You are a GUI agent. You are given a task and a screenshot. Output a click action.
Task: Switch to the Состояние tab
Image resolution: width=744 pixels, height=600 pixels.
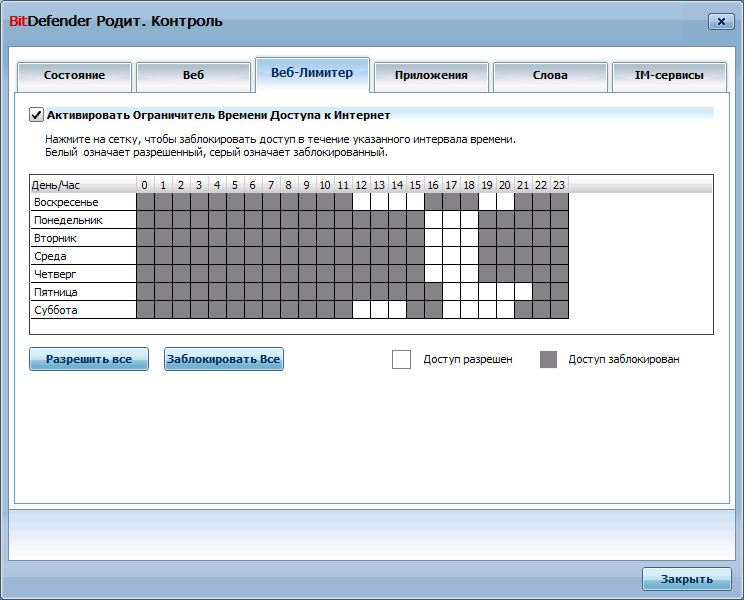click(x=74, y=75)
